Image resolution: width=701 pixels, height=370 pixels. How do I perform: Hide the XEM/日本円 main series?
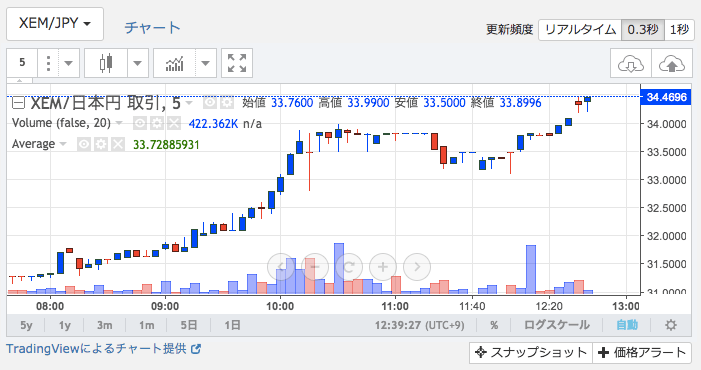pyautogui.click(x=210, y=103)
